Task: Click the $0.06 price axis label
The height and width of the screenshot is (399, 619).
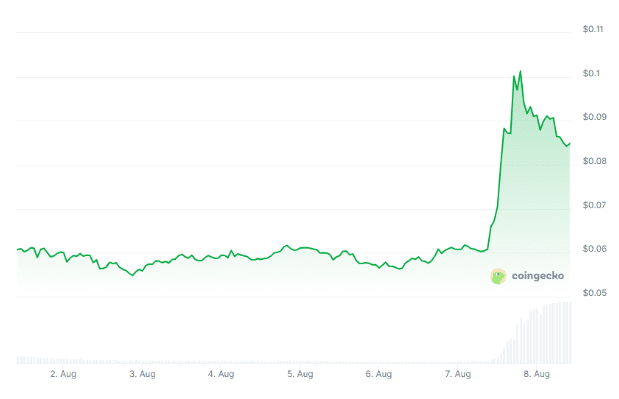Action: point(595,249)
